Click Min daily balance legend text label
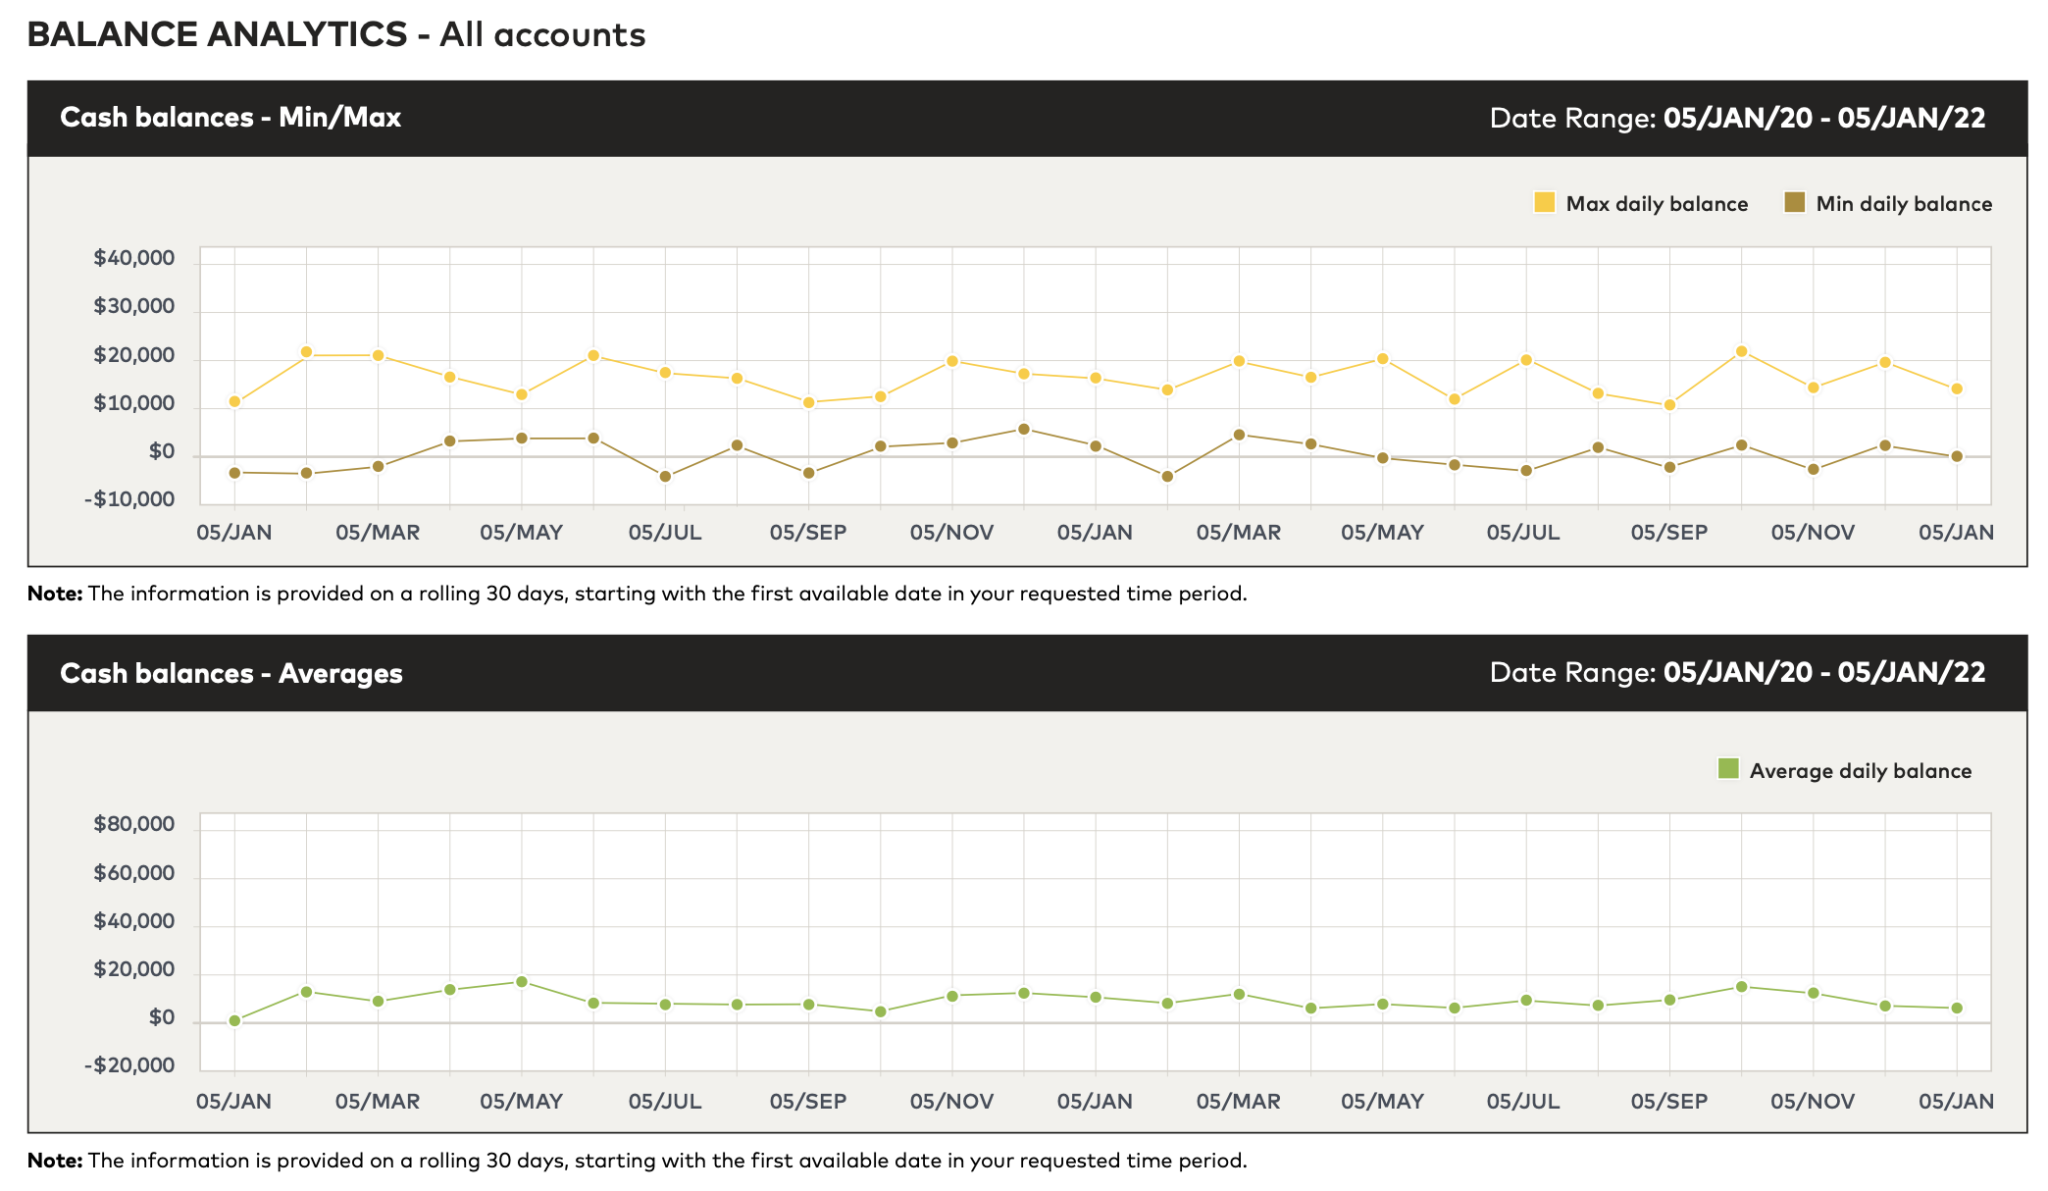The image size is (2048, 1191). (x=1903, y=204)
